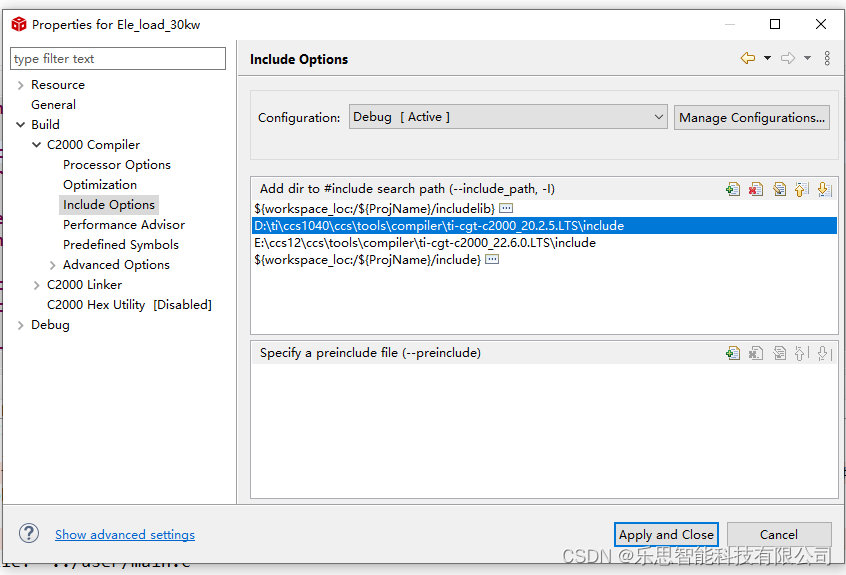
Task: Maximize the Properties window
Action: click(775, 24)
